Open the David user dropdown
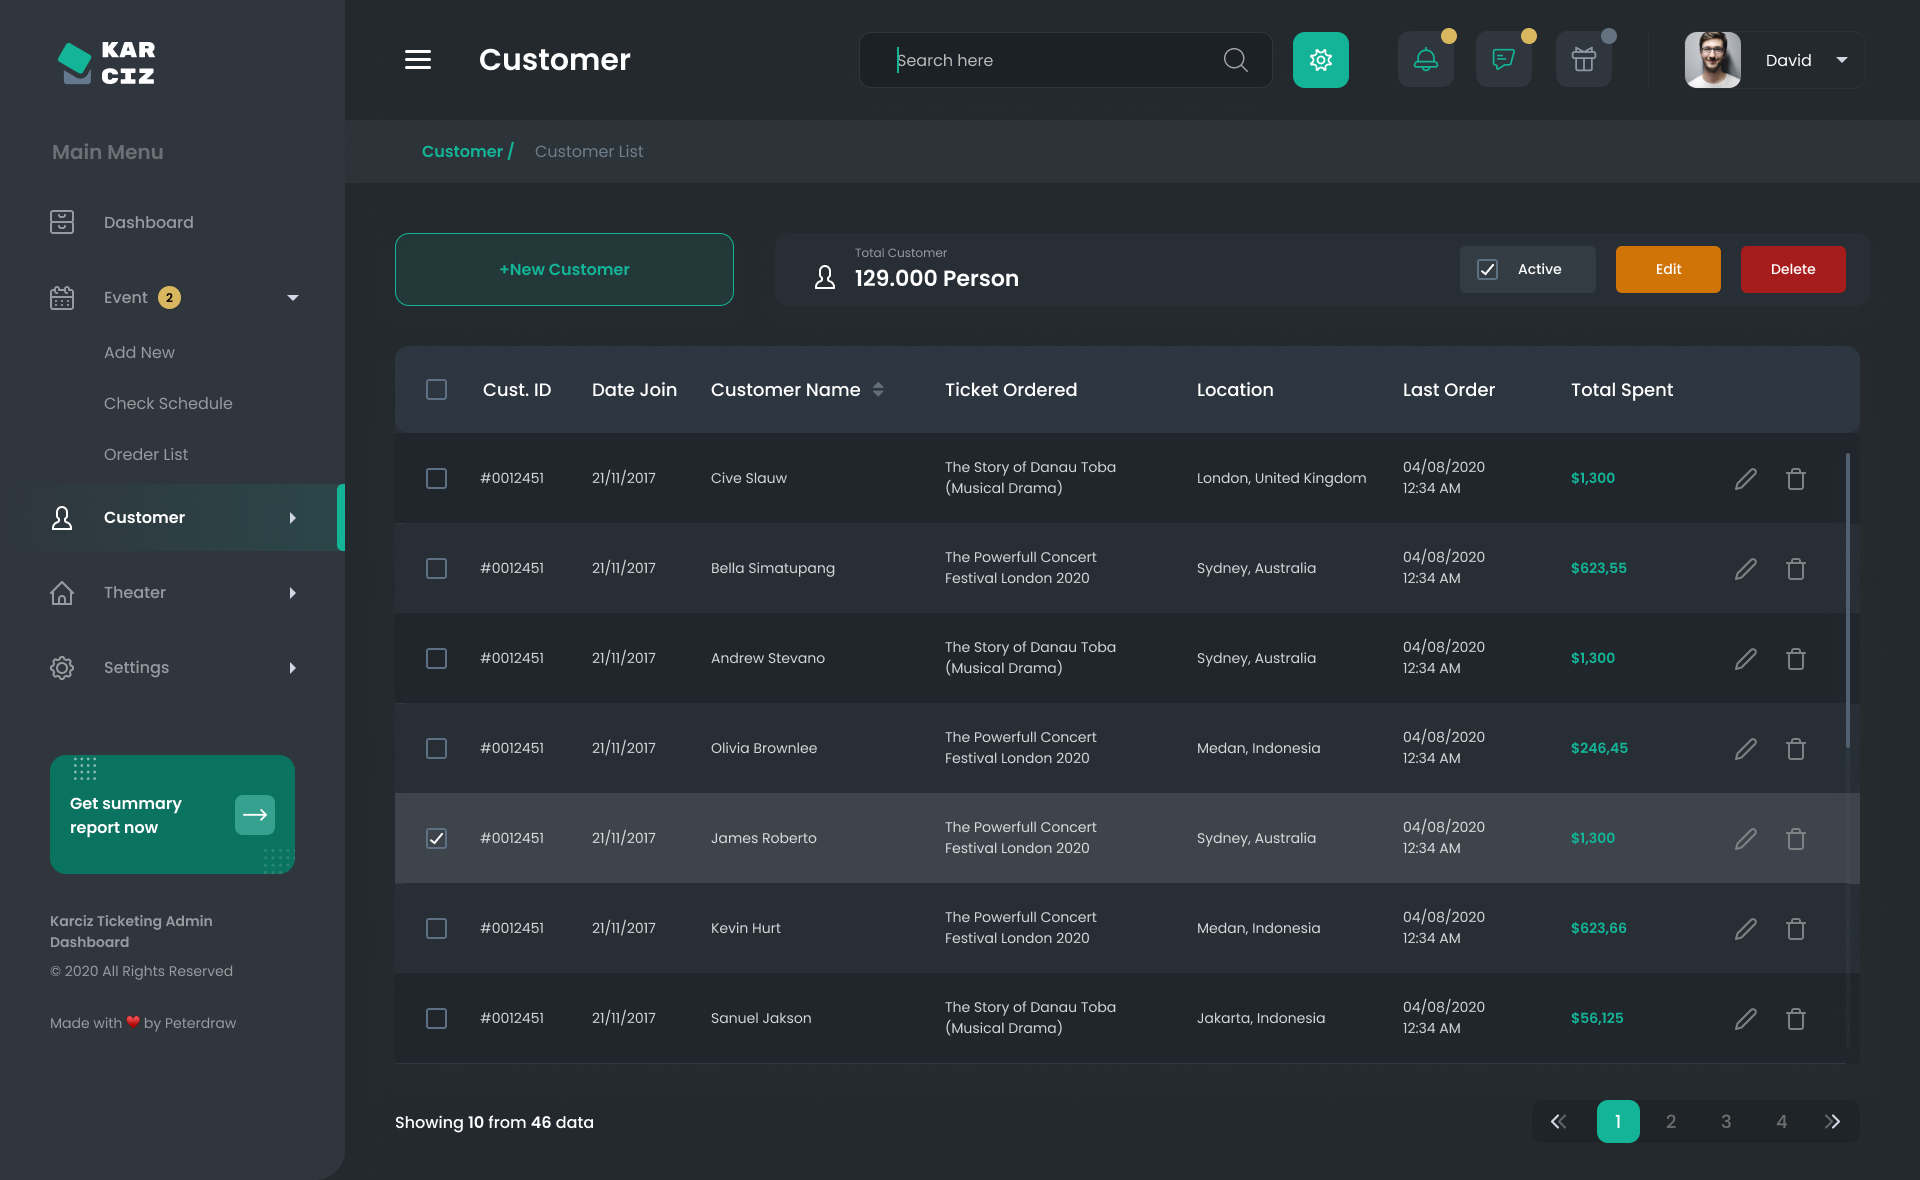The image size is (1920, 1180). tap(1841, 60)
